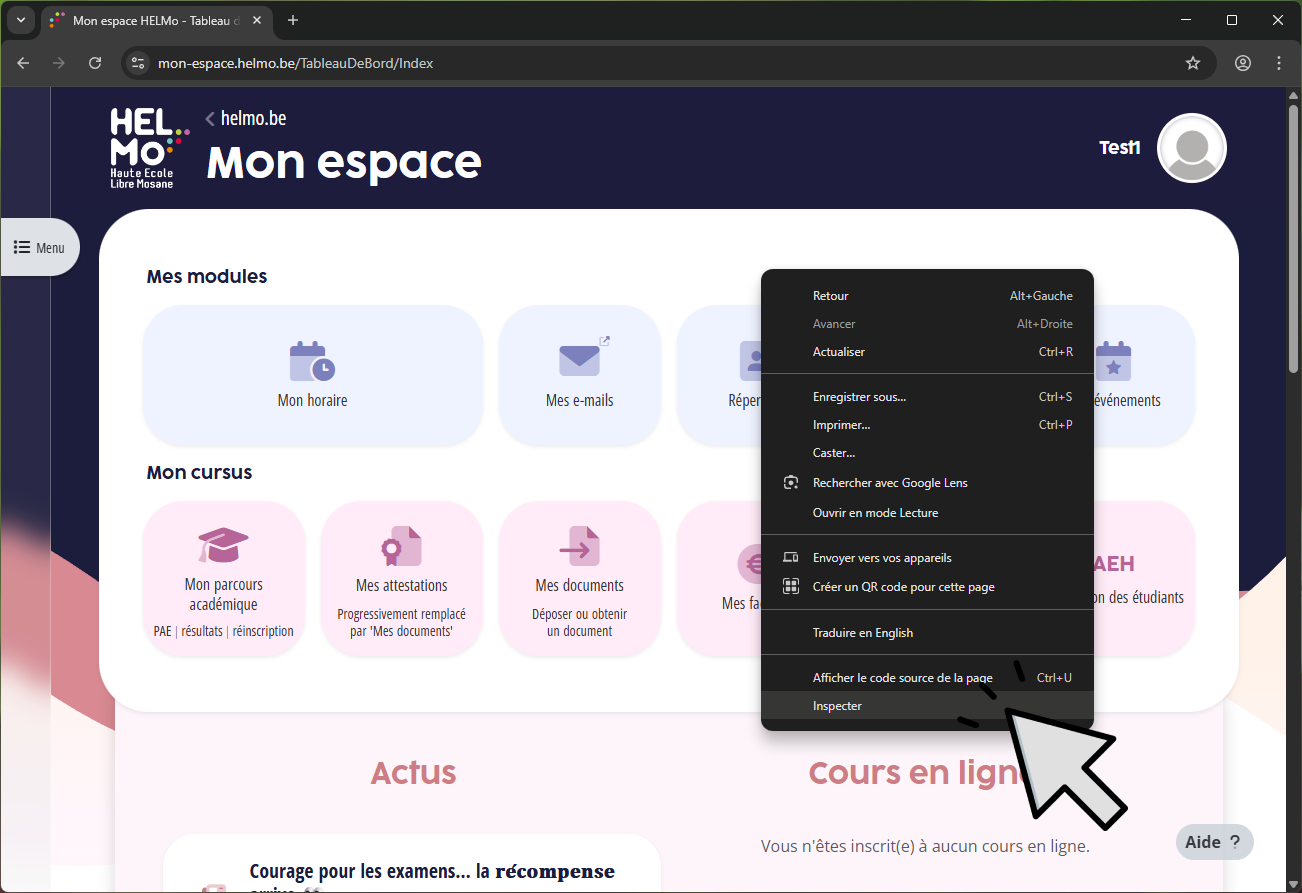Choose Enregistrer sous... from context menu
1302x893 pixels.
(859, 397)
